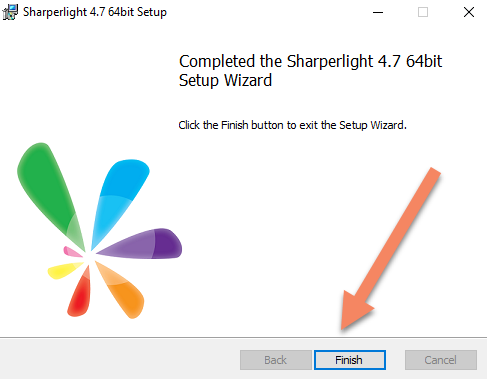Click the installer icon in the title bar
The width and height of the screenshot is (487, 379).
coord(10,12)
